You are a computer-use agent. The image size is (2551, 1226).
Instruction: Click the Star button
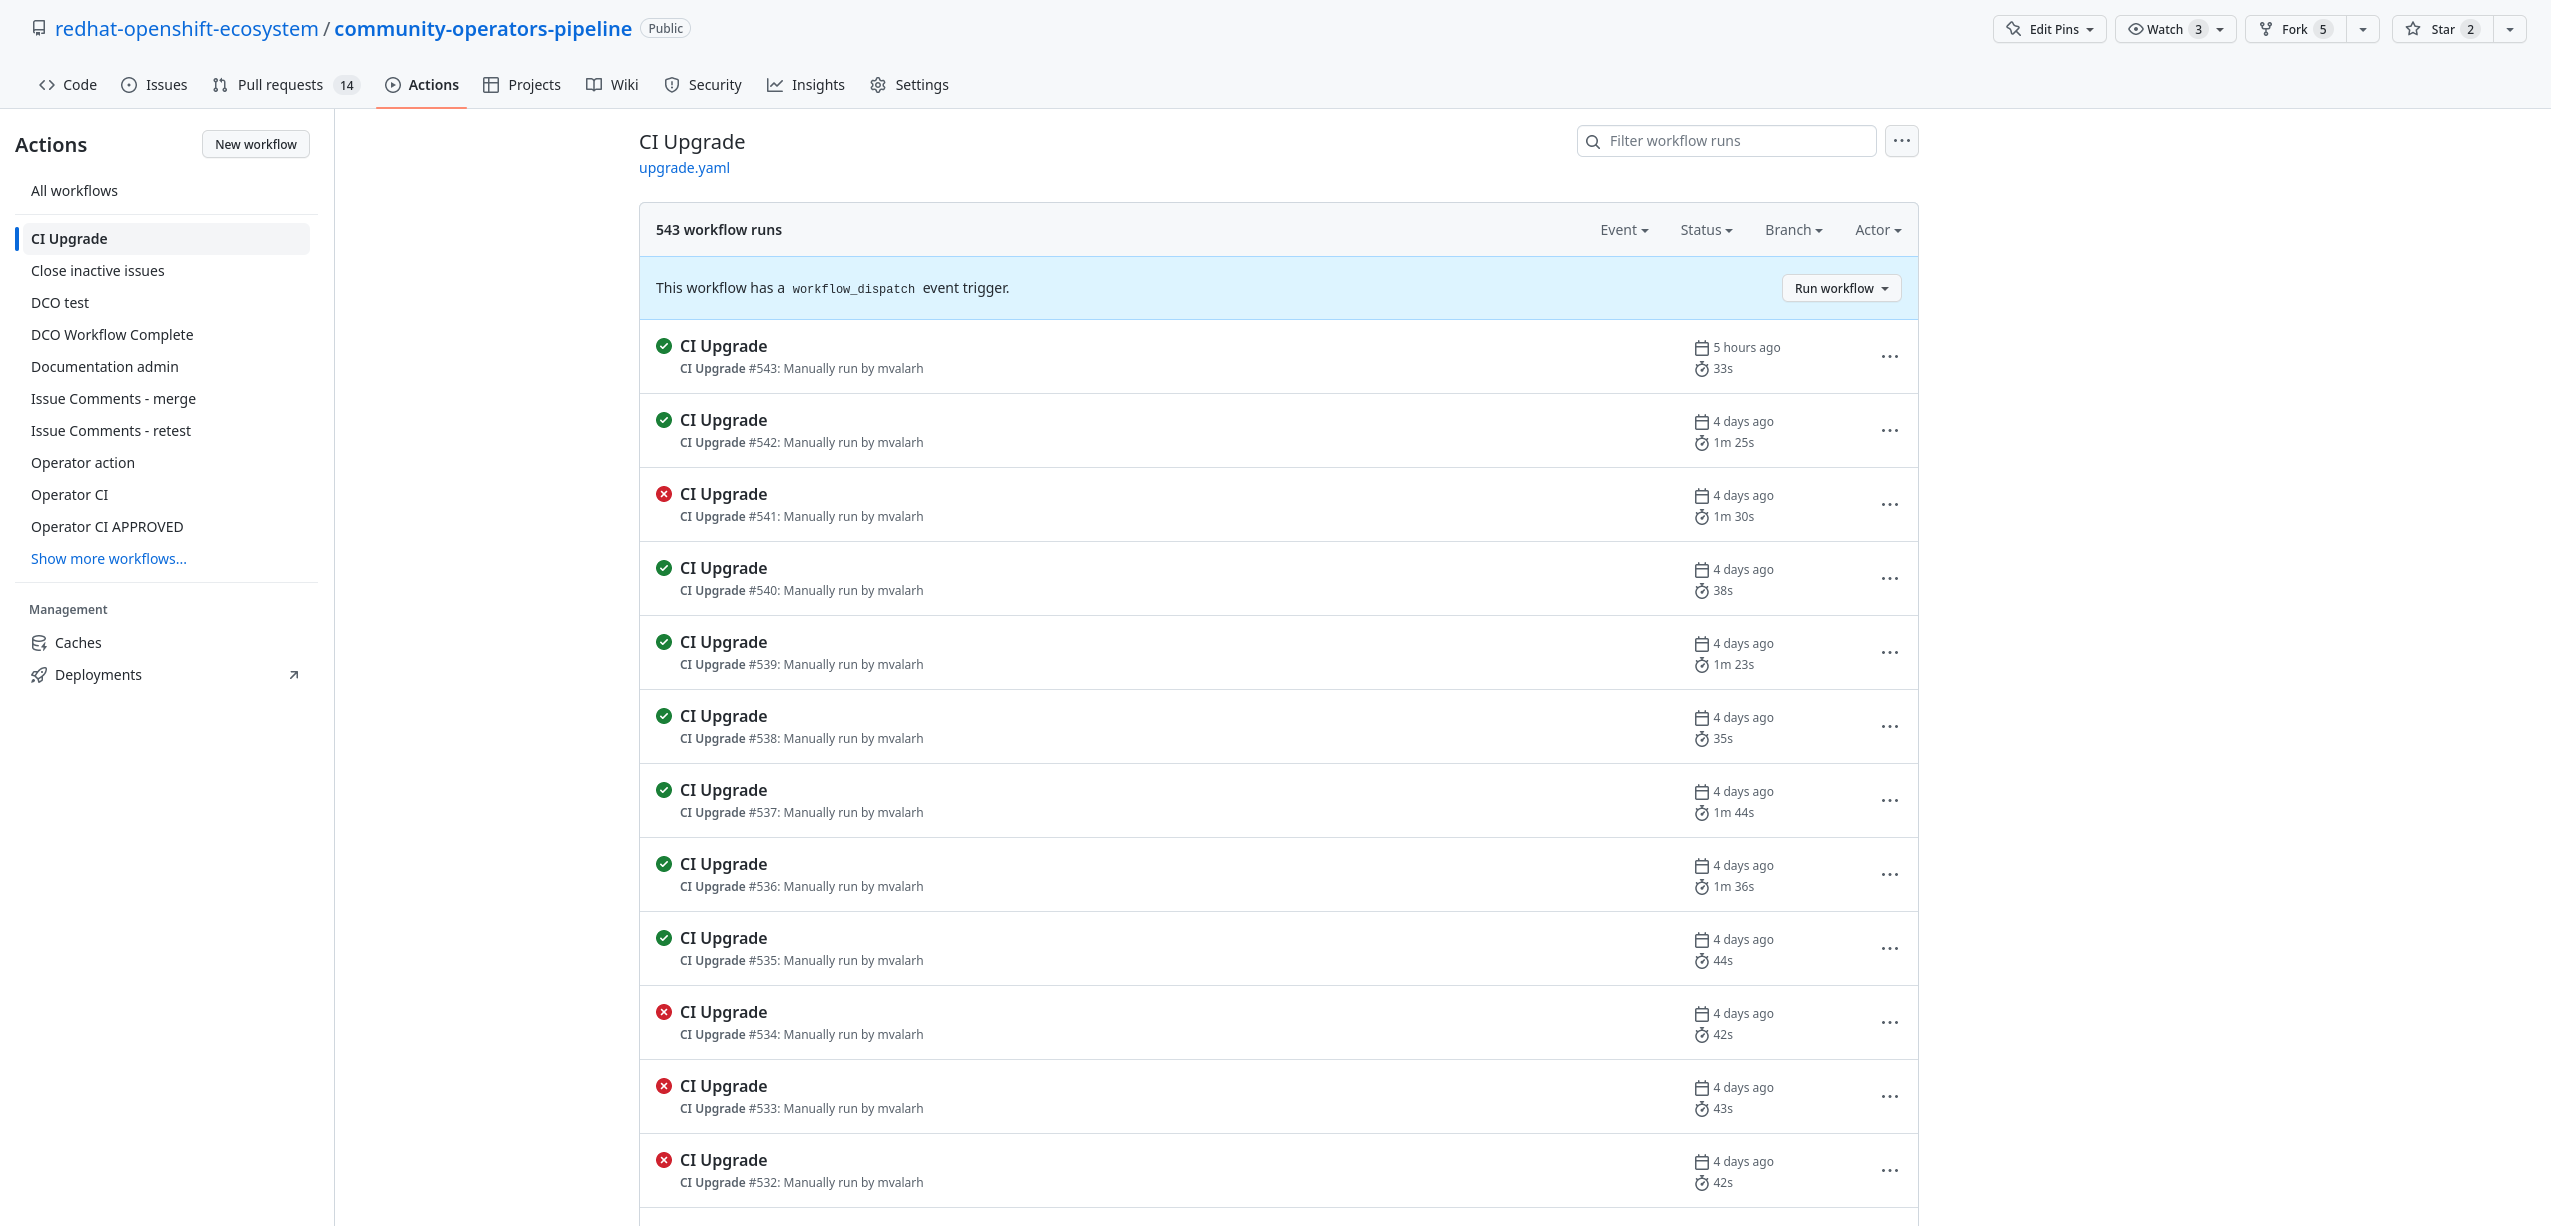2442,29
